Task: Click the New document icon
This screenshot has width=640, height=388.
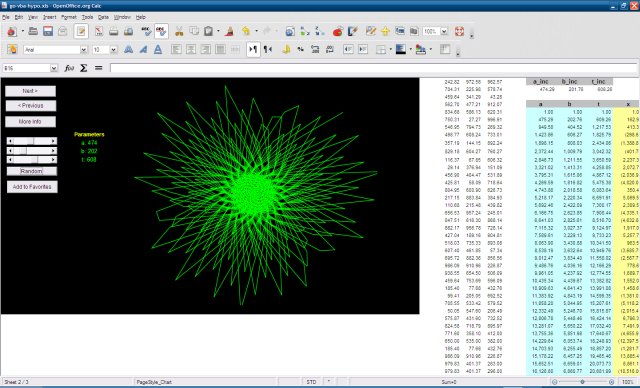Action: click(x=12, y=31)
